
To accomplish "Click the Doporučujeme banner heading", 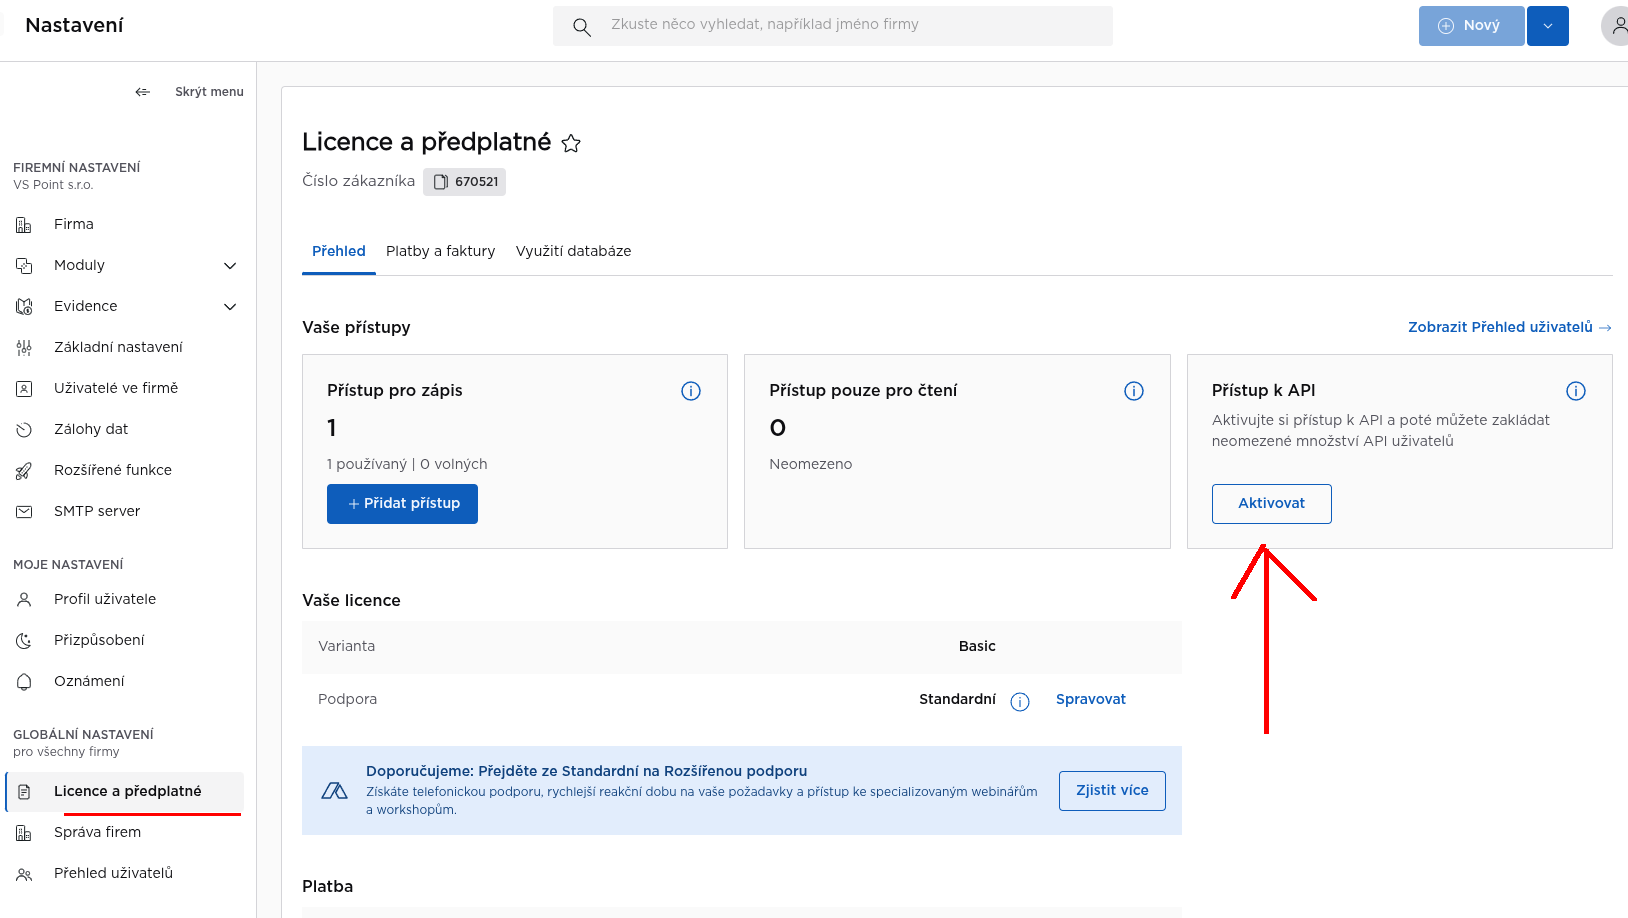I will tap(586, 771).
